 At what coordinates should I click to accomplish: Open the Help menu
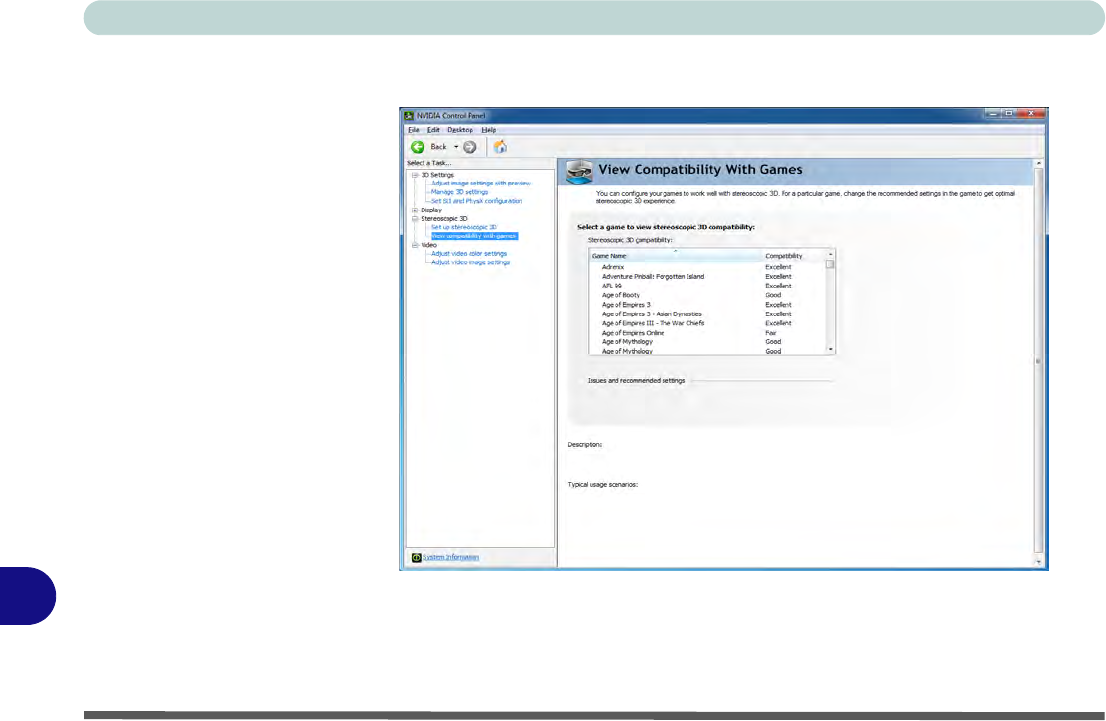click(x=488, y=130)
